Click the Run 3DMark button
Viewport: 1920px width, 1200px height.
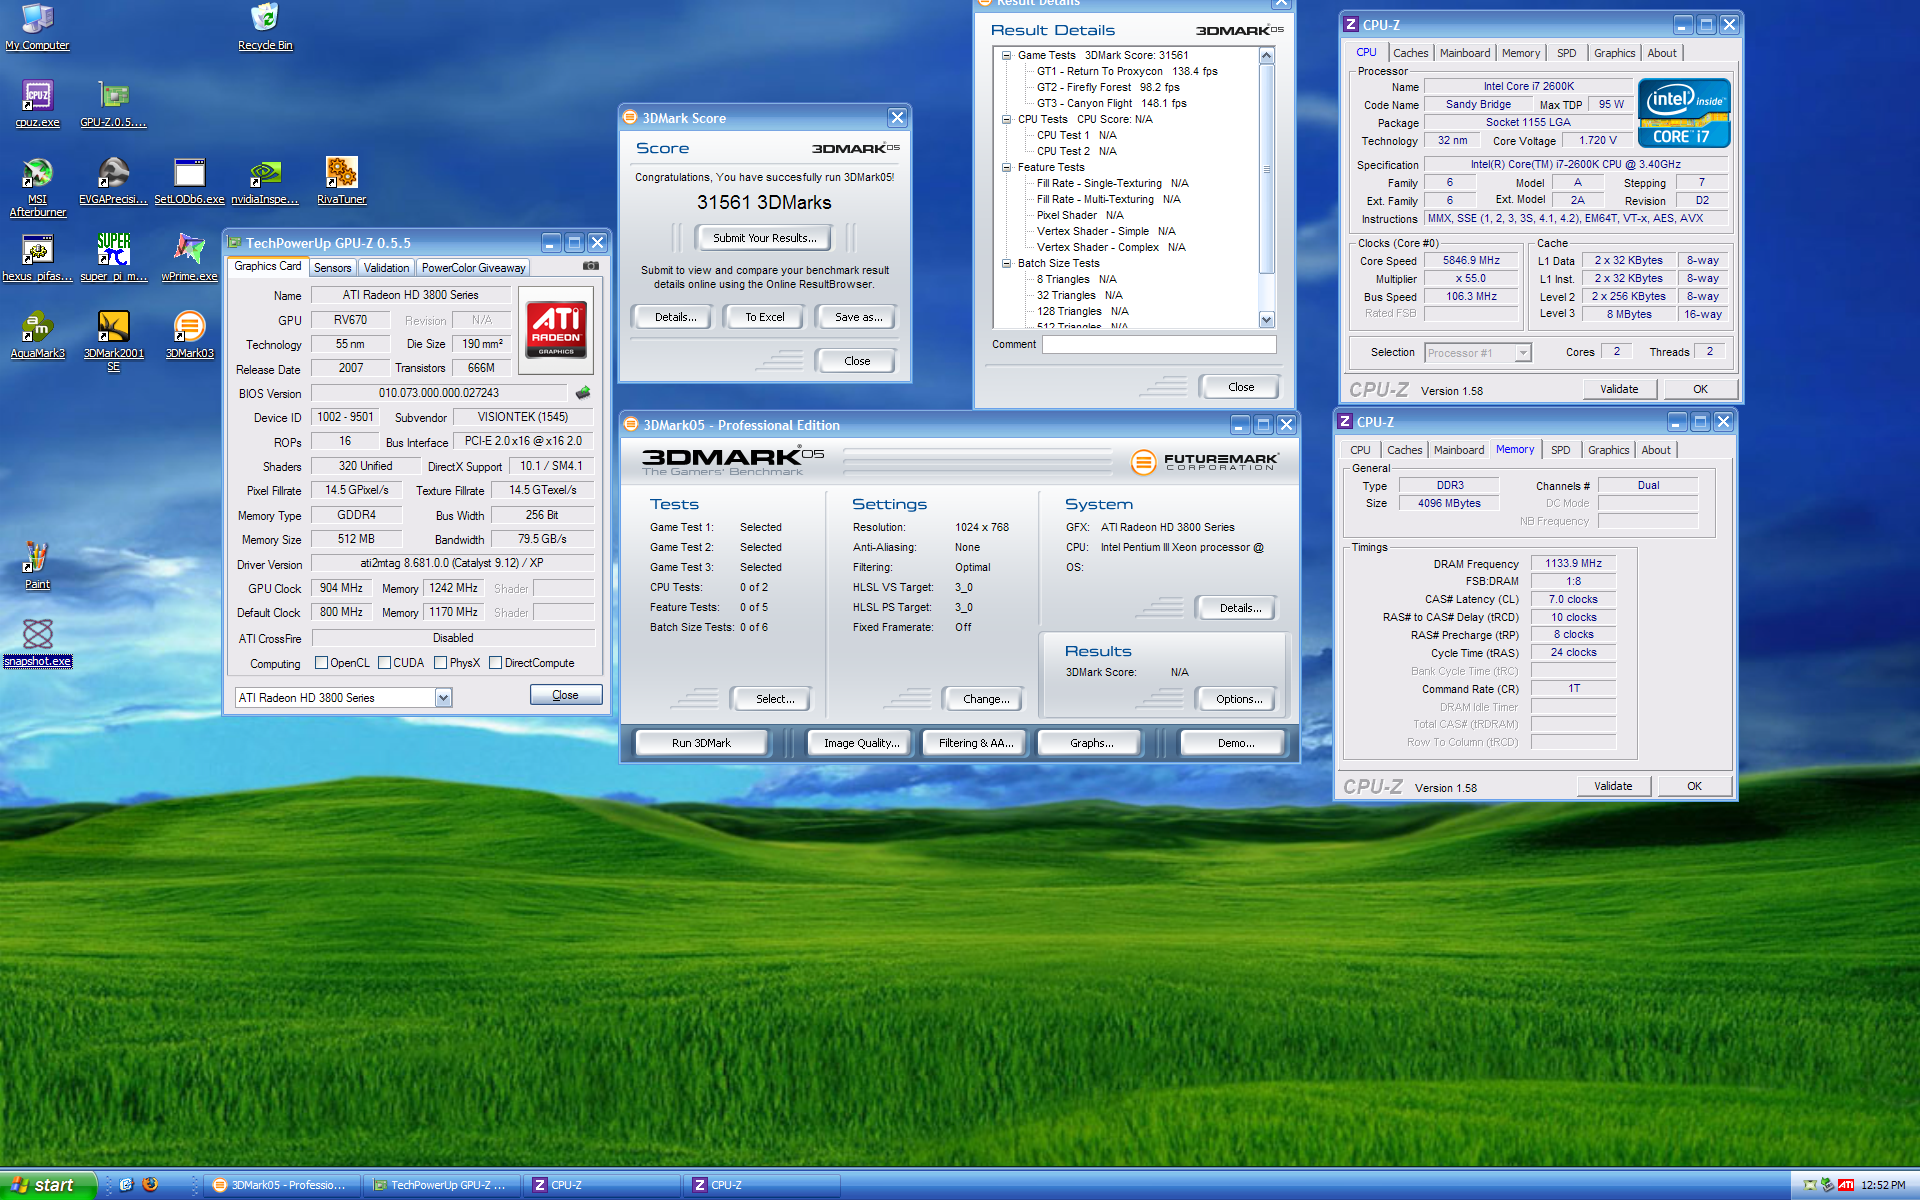tap(701, 743)
